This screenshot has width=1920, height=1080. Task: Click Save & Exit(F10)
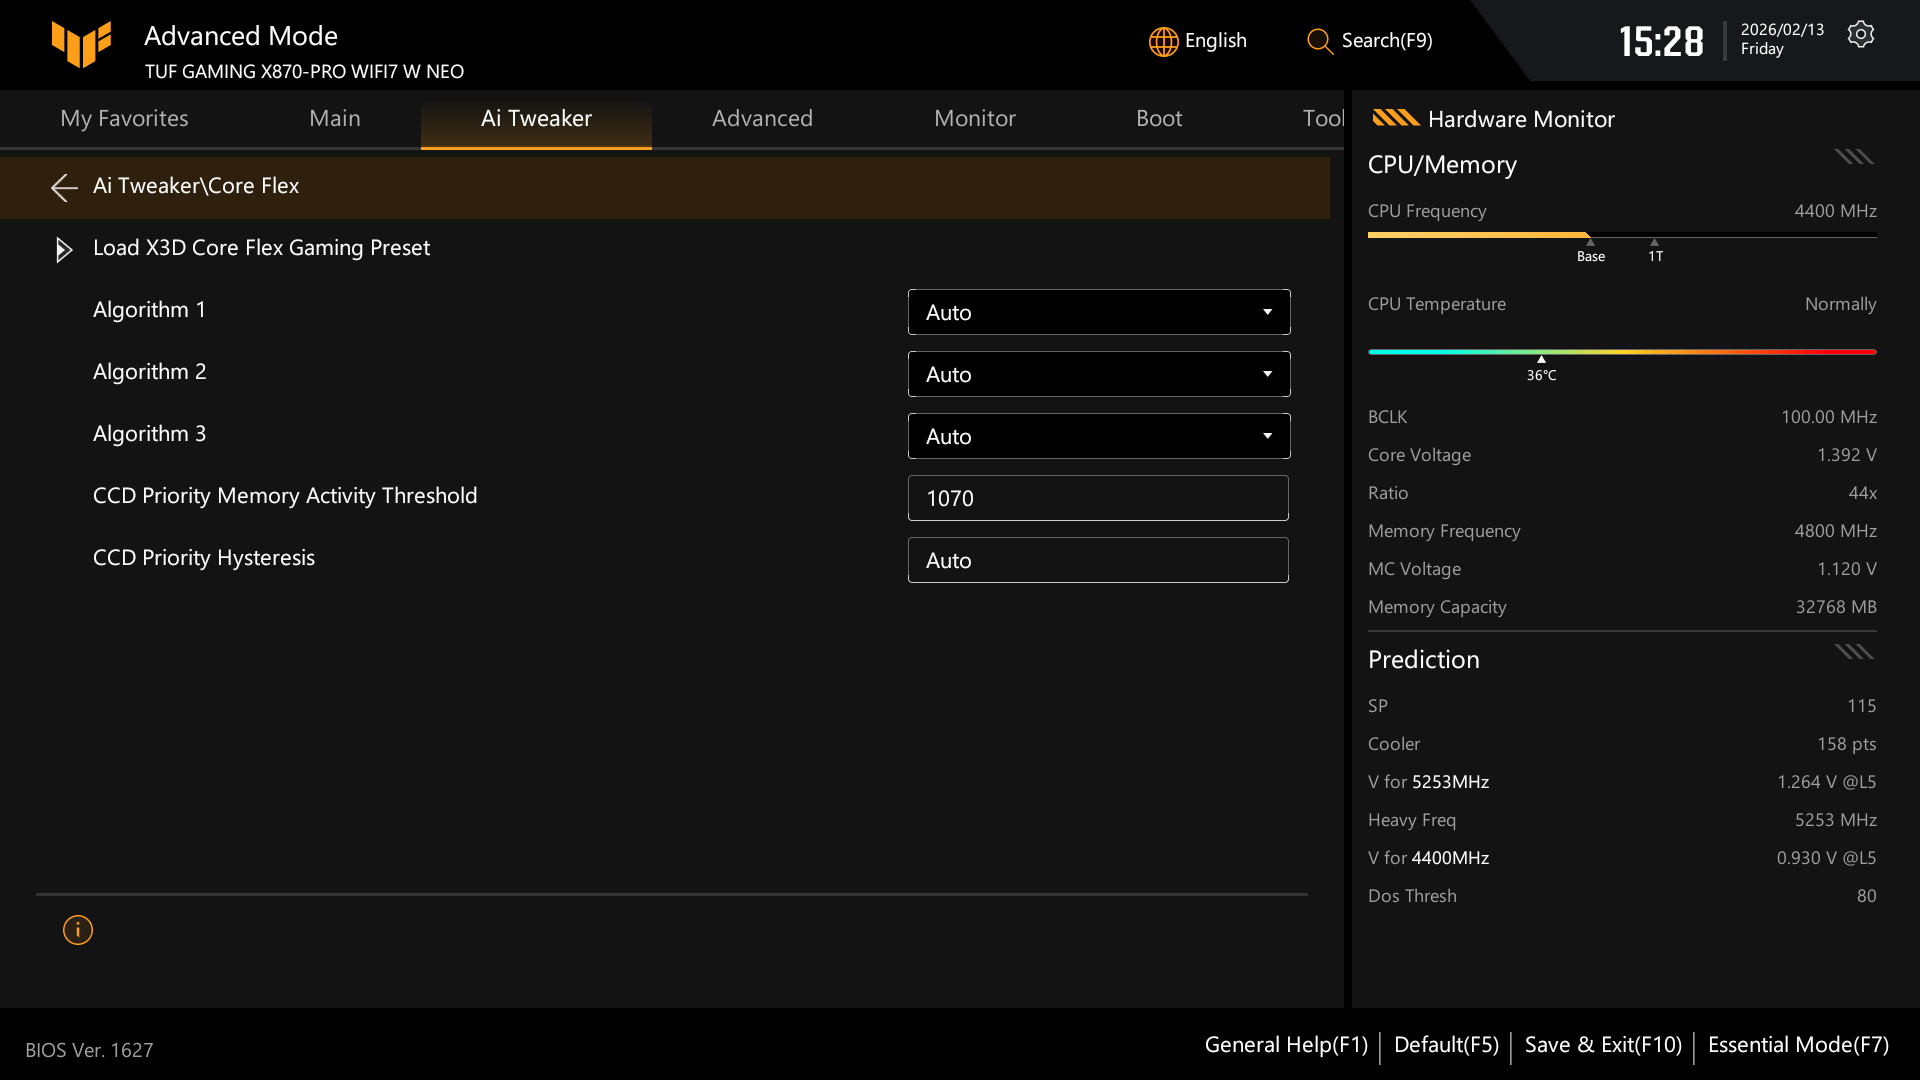point(1602,1044)
